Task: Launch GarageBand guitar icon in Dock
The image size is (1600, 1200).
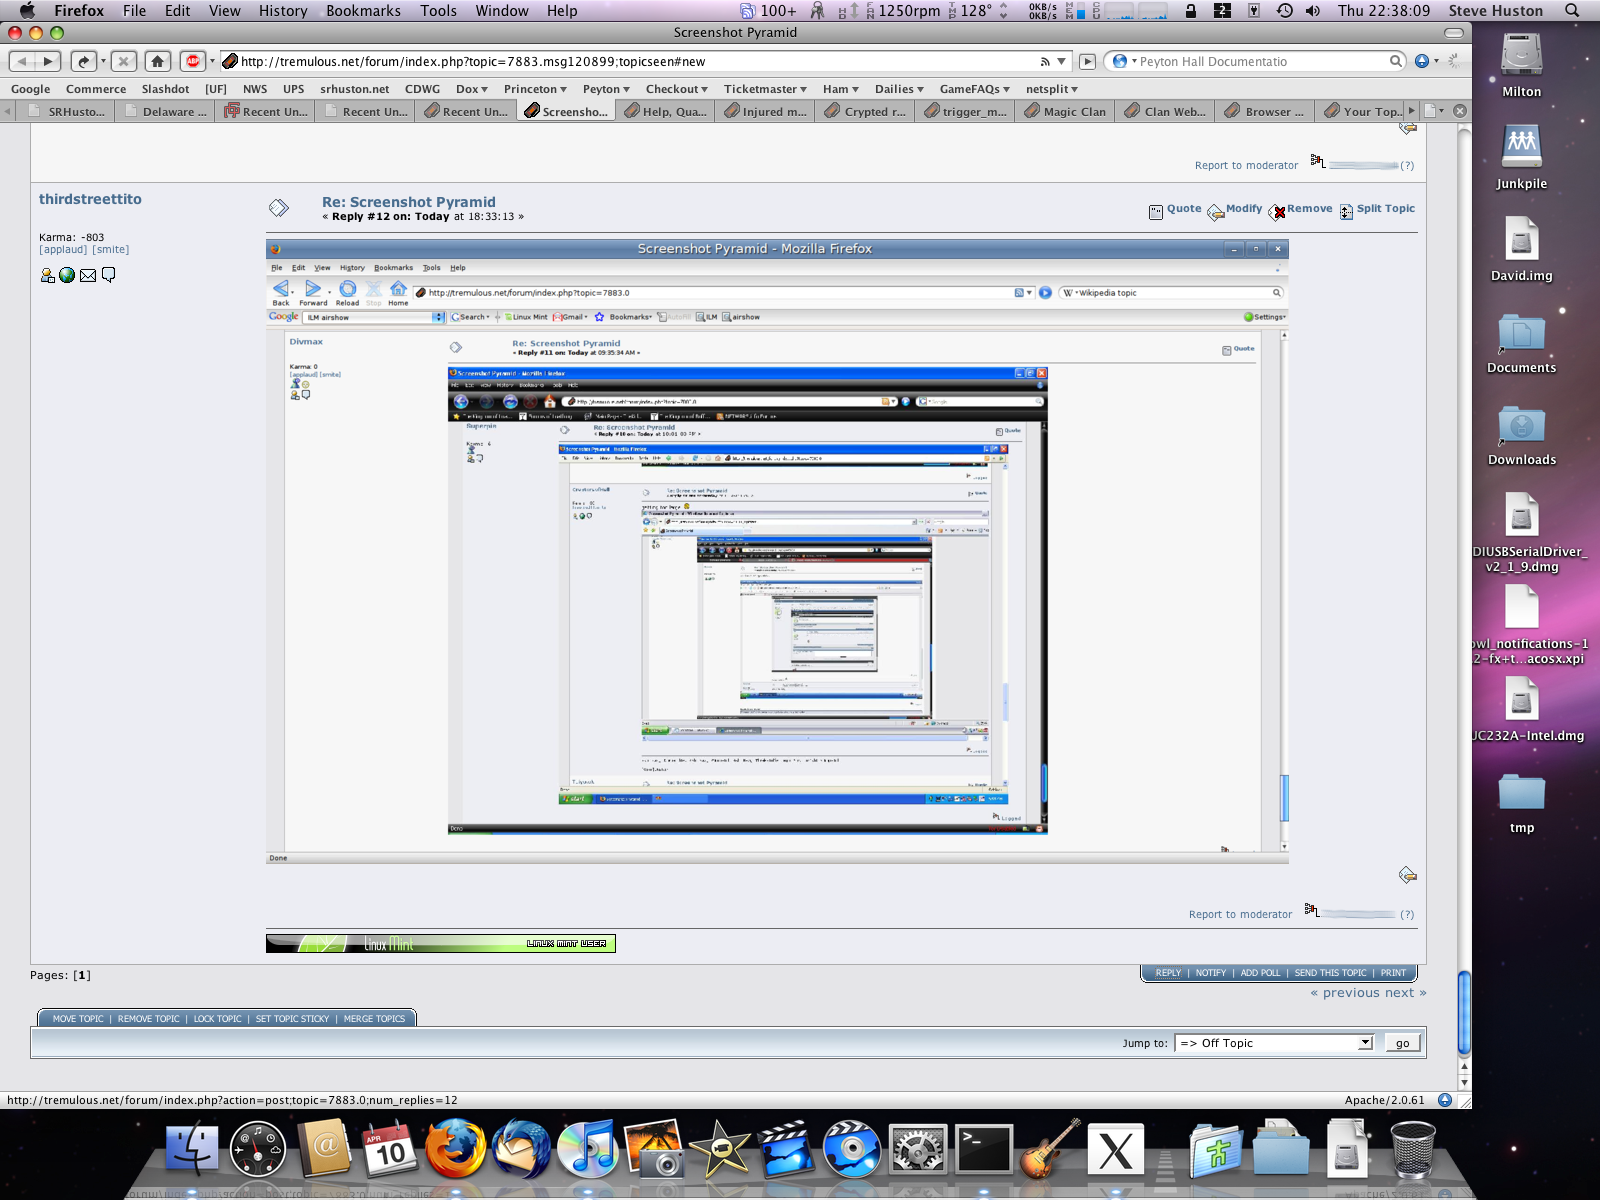Action: click(x=1049, y=1150)
